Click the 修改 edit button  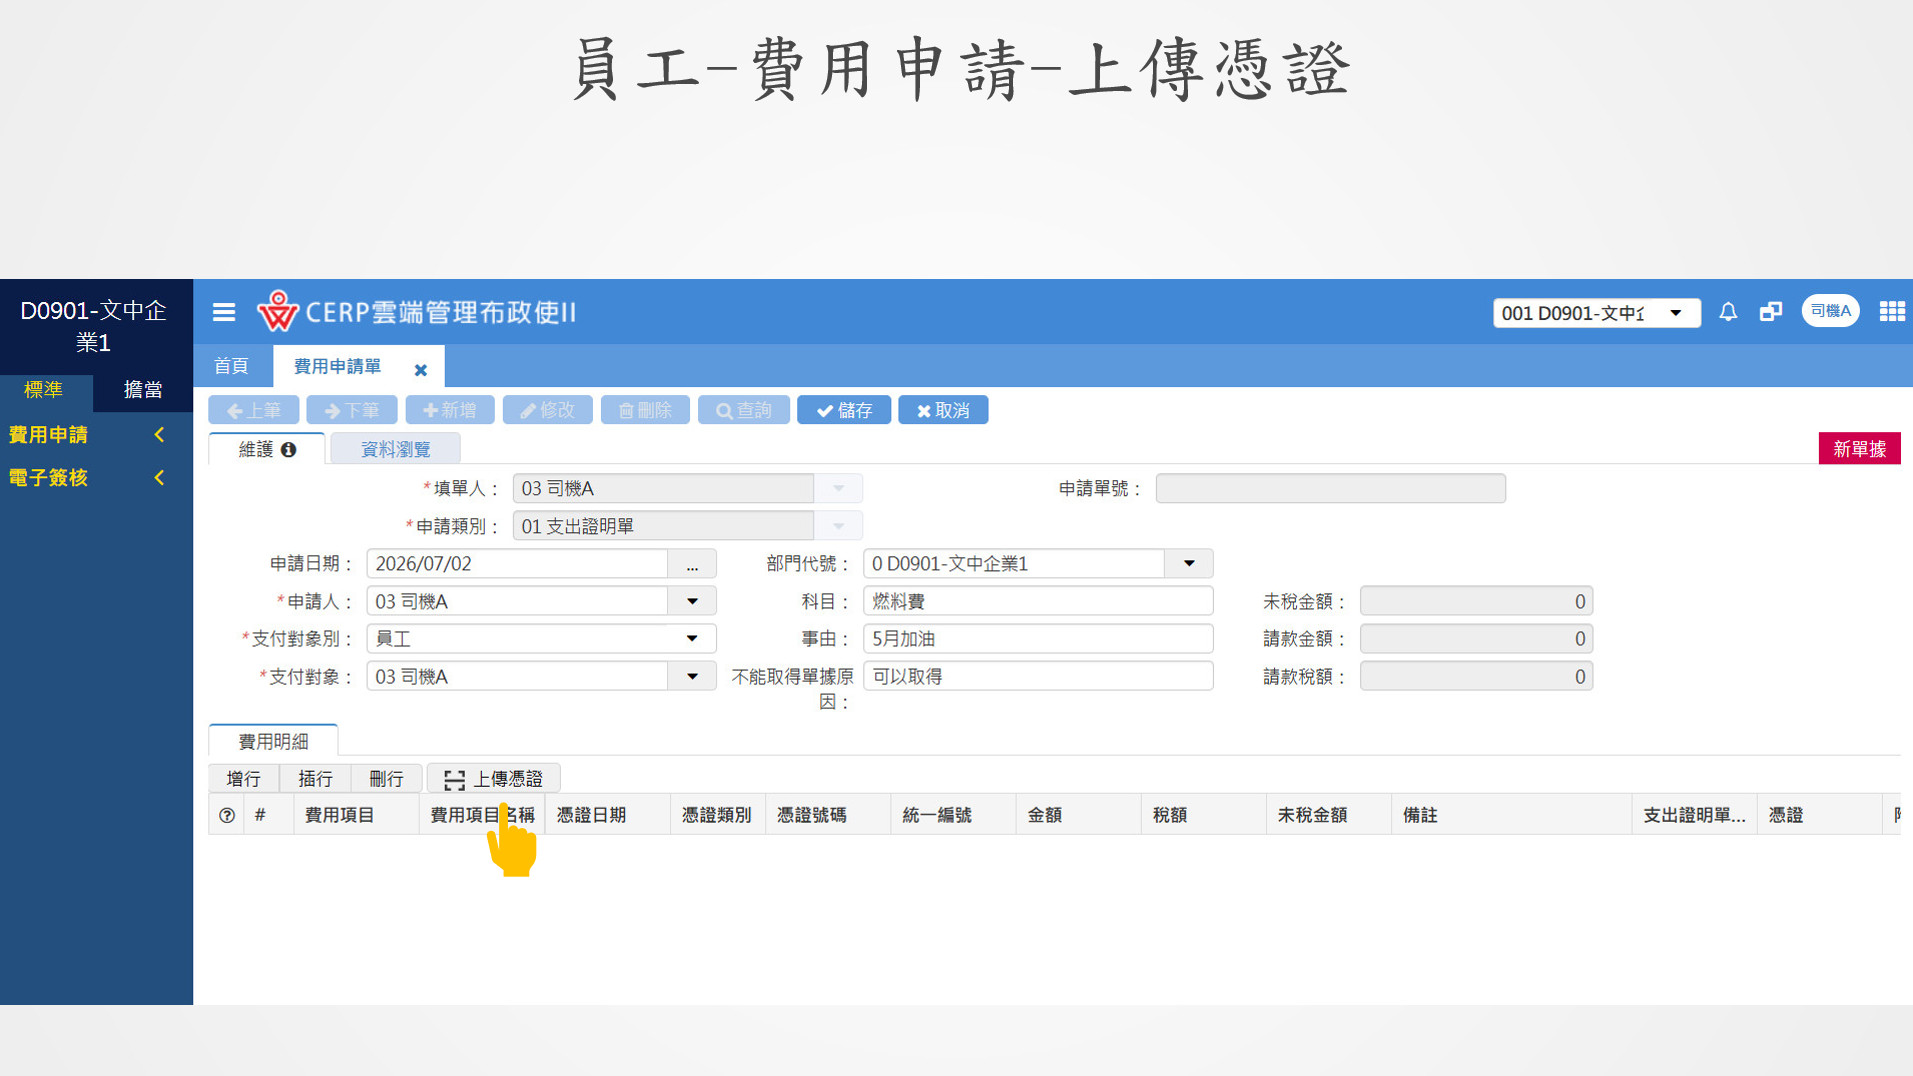[x=548, y=410]
